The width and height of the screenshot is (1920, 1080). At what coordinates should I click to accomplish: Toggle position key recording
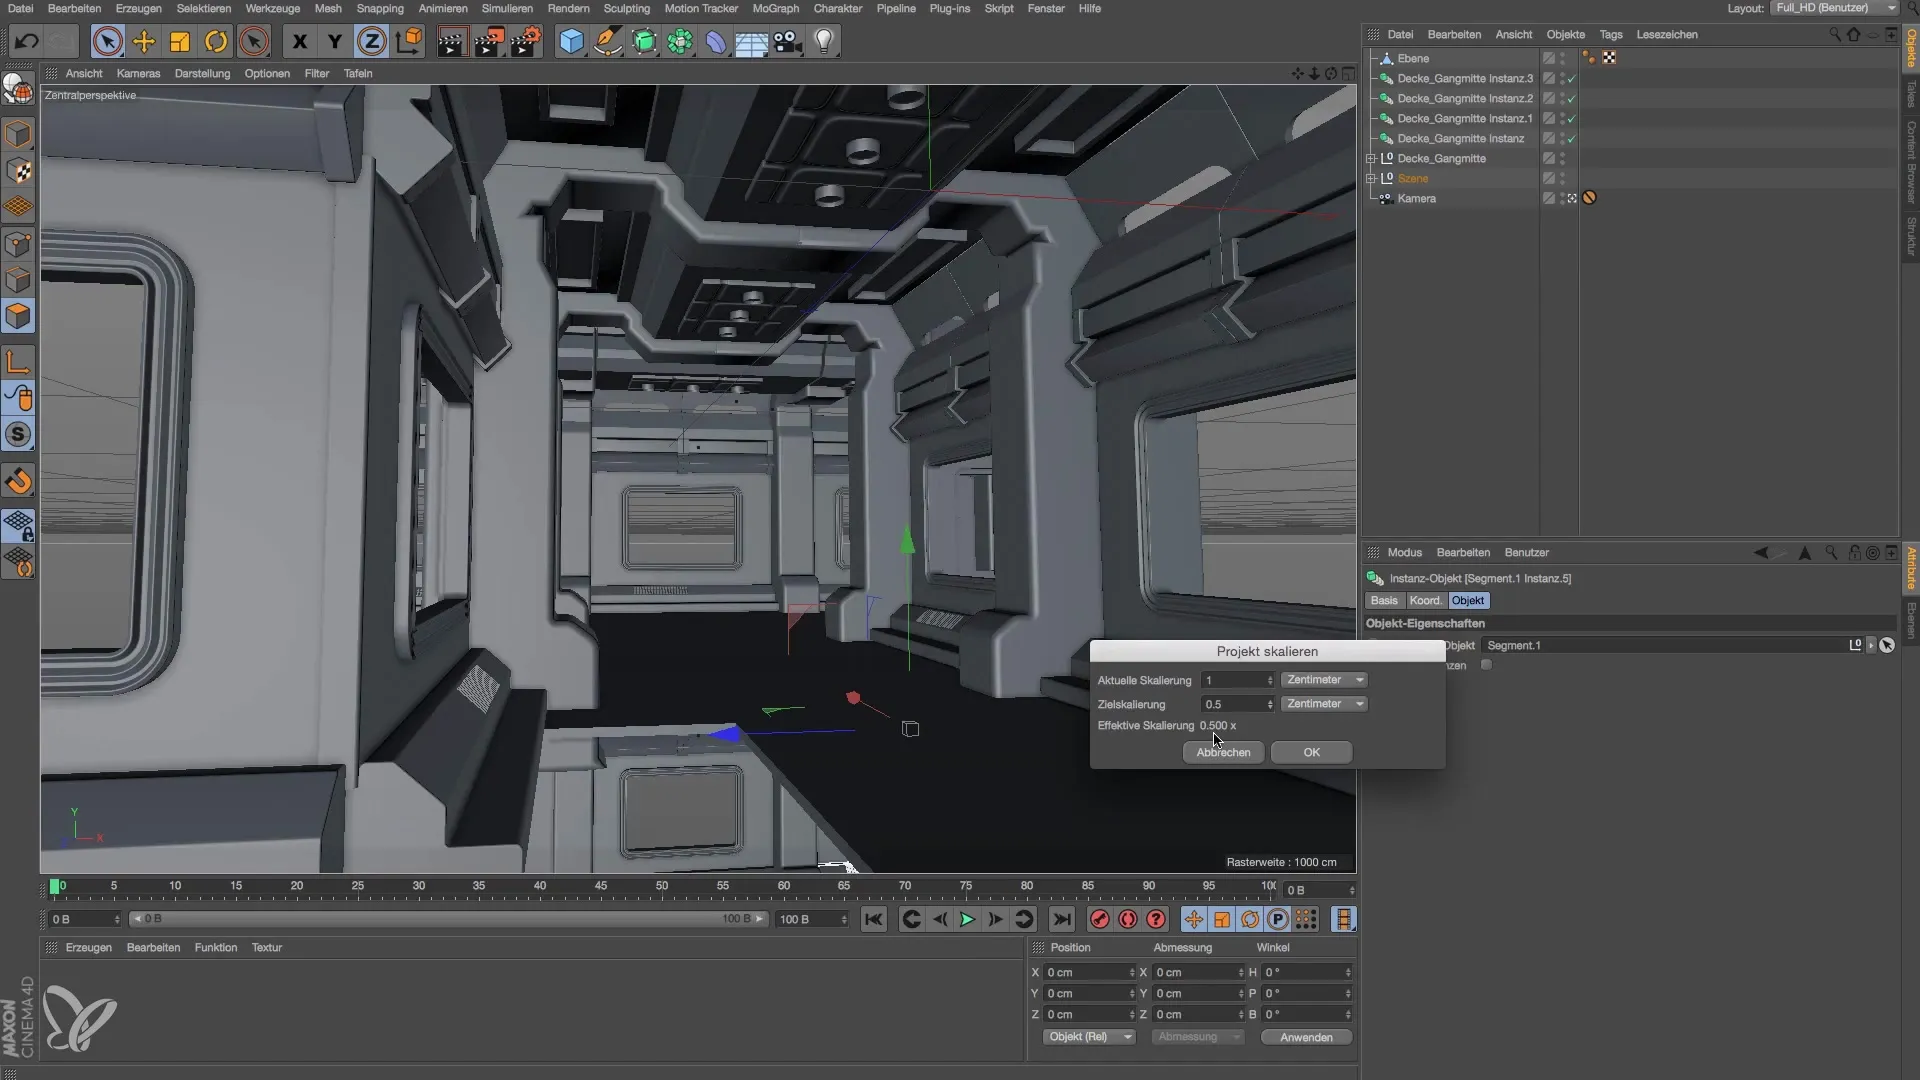click(1193, 919)
